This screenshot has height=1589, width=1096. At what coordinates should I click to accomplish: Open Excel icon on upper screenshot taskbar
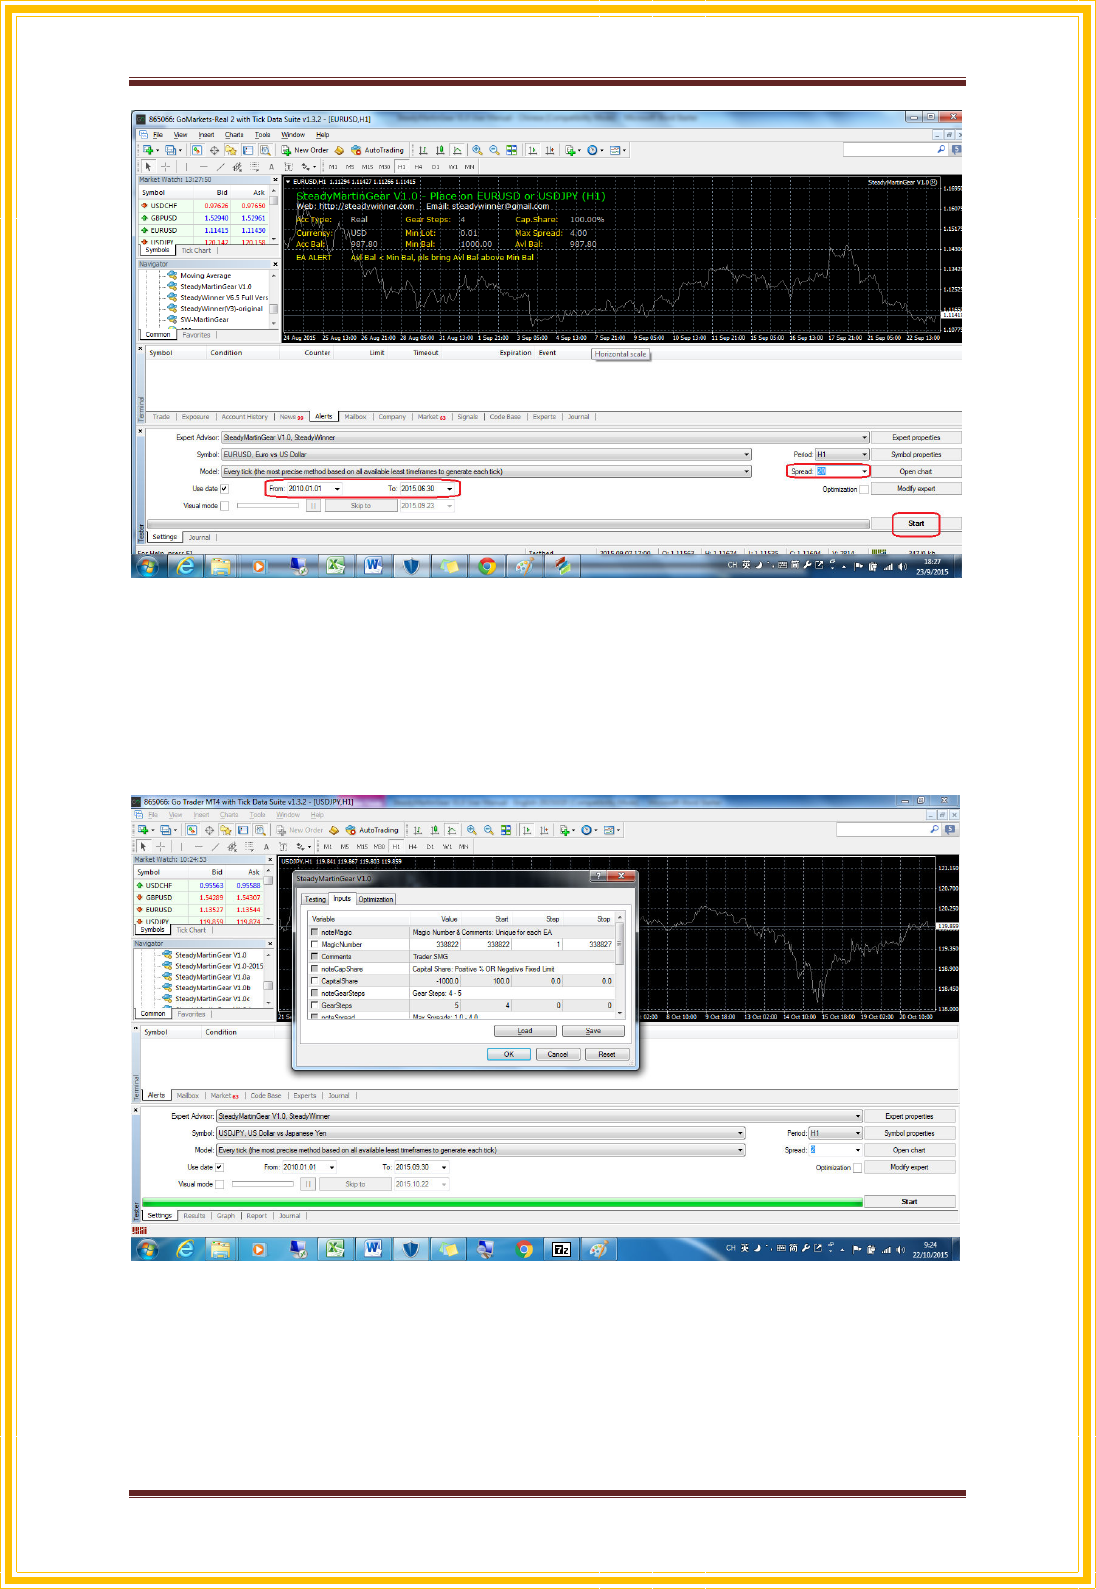(335, 566)
